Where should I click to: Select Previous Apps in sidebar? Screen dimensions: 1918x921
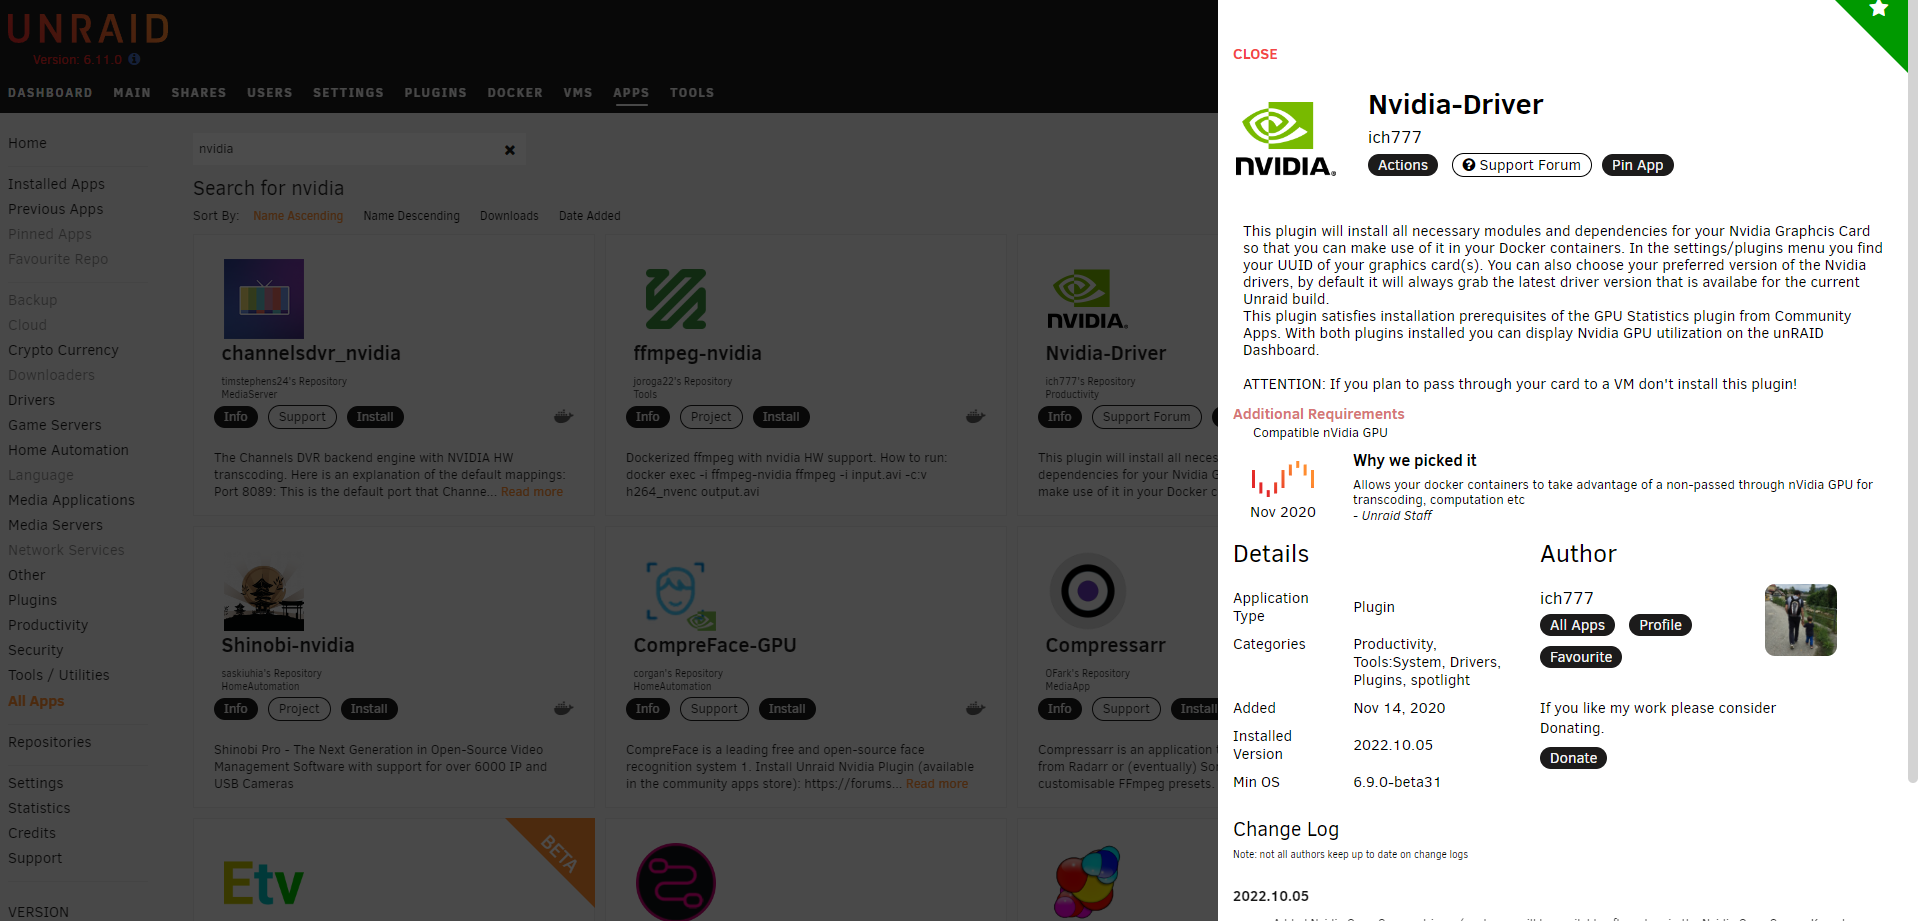(56, 209)
